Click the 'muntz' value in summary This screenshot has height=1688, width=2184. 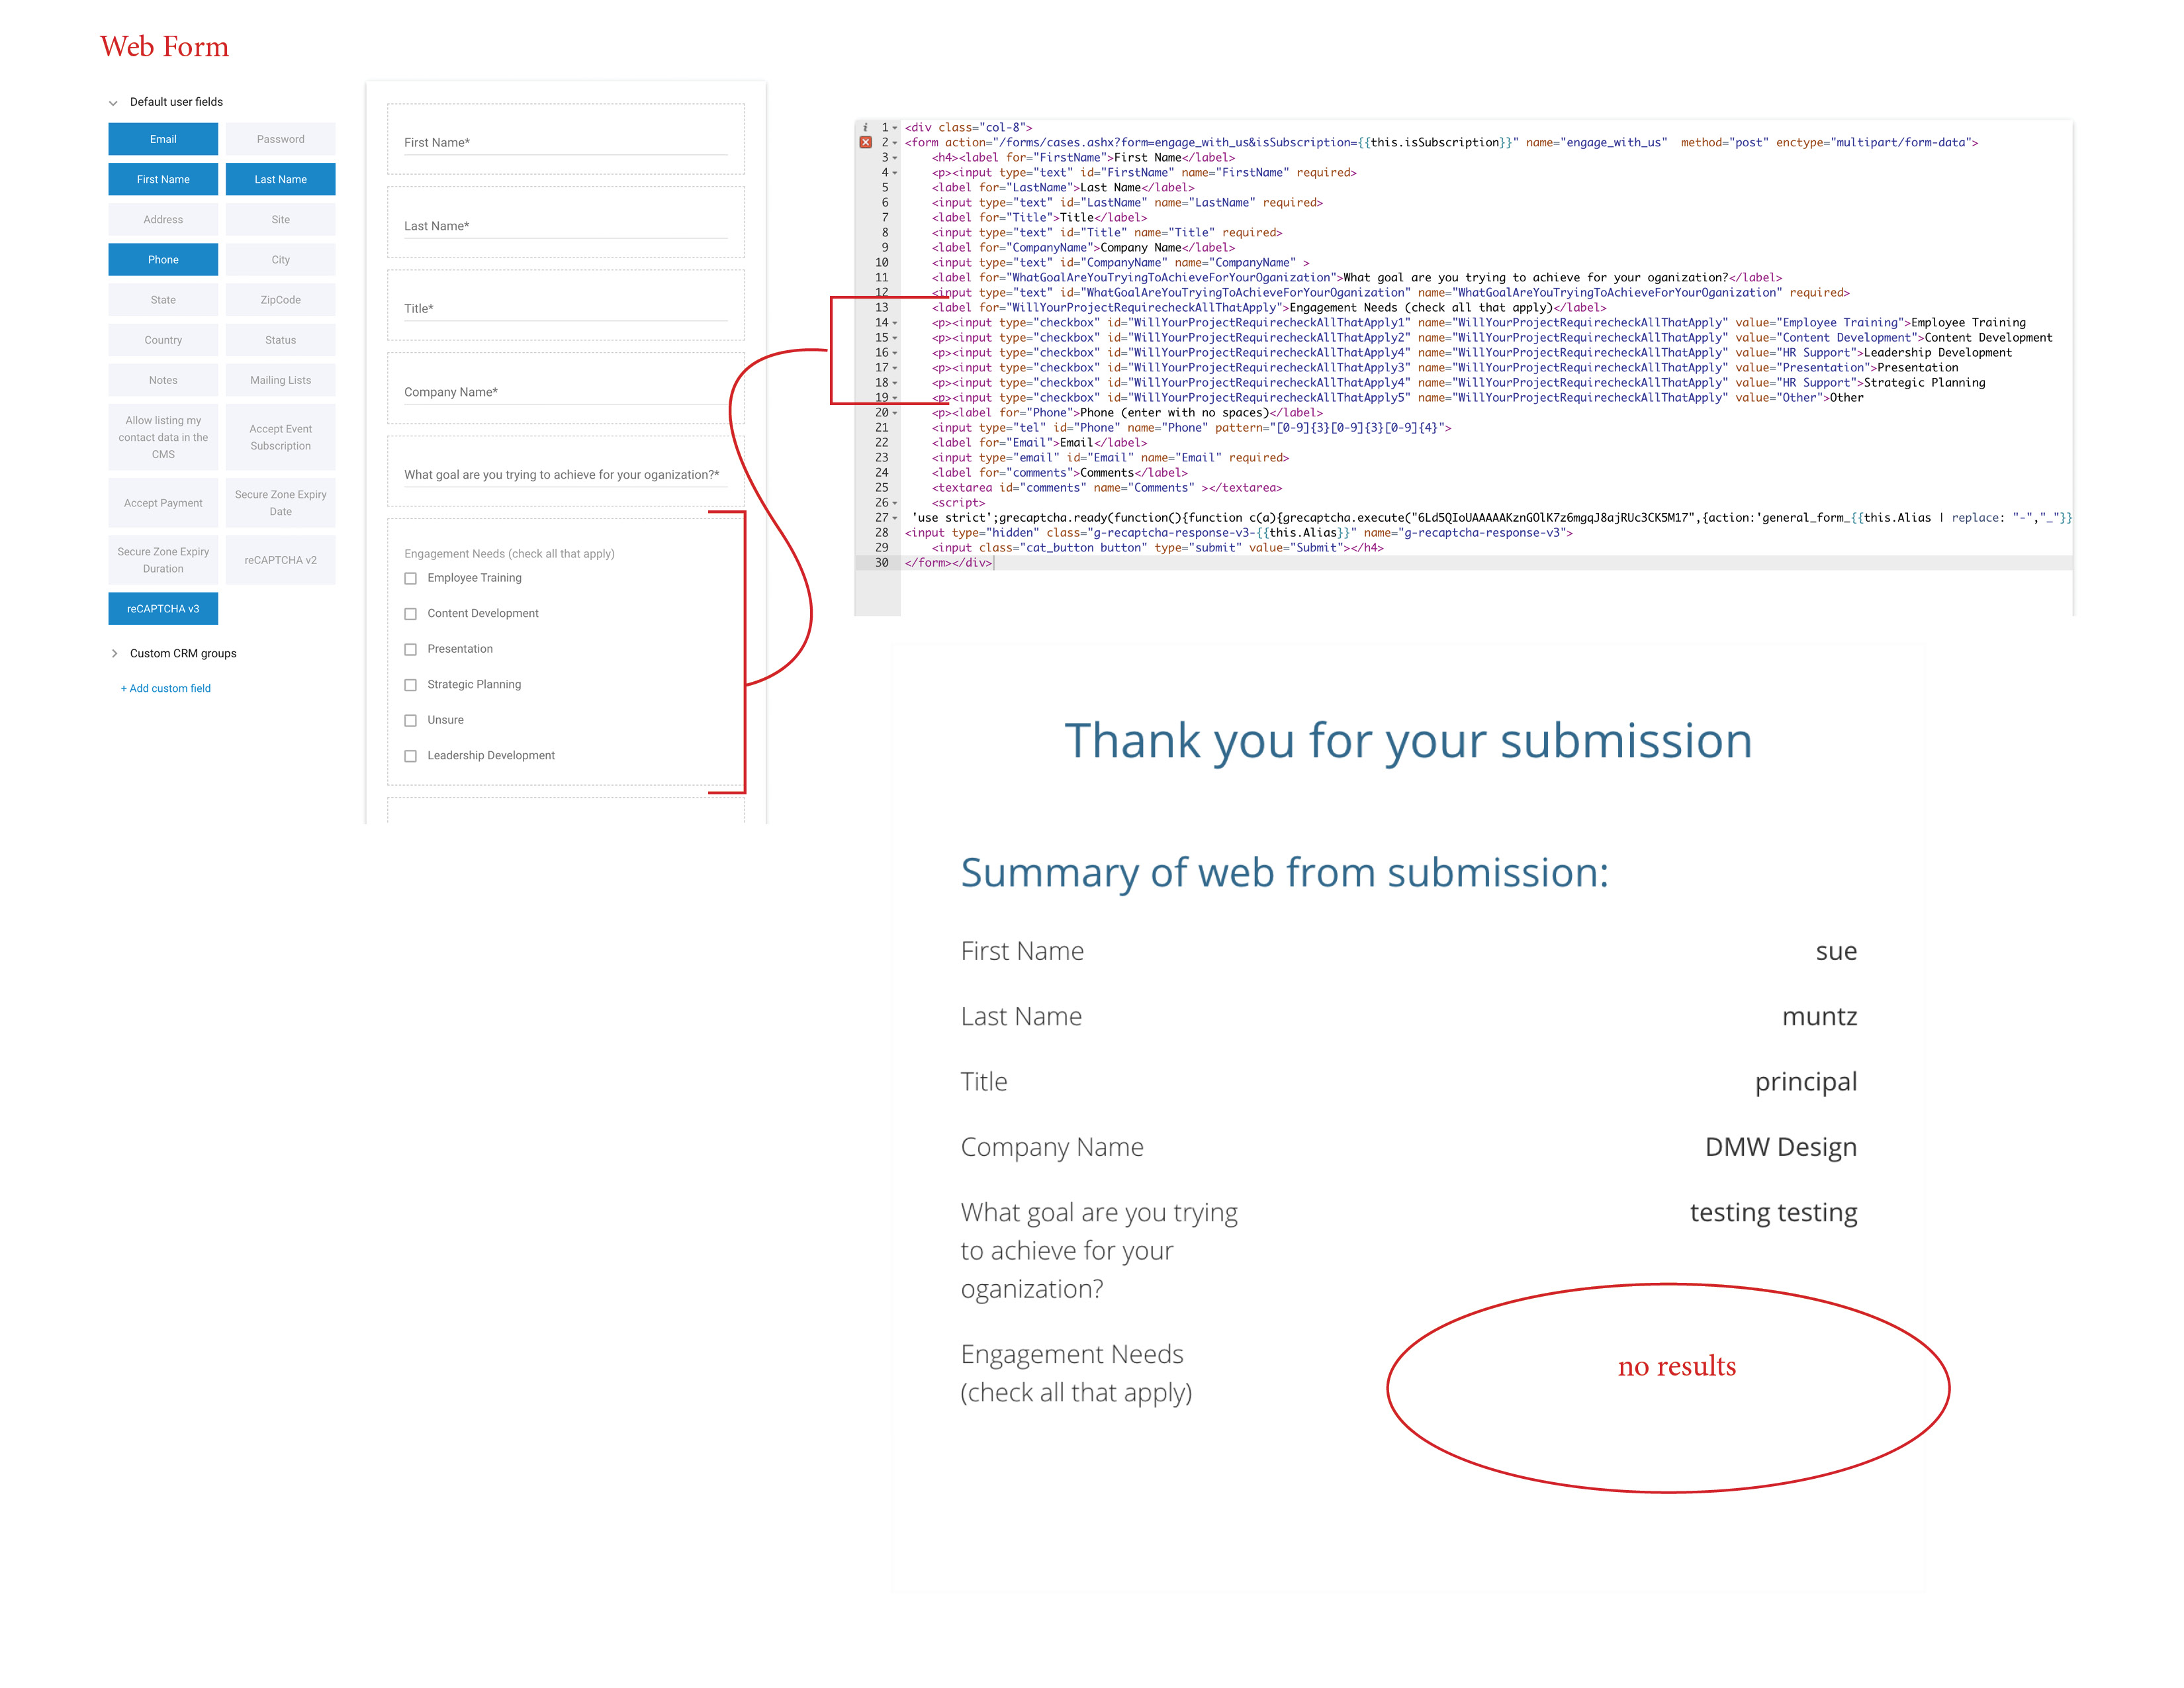tap(1819, 1016)
